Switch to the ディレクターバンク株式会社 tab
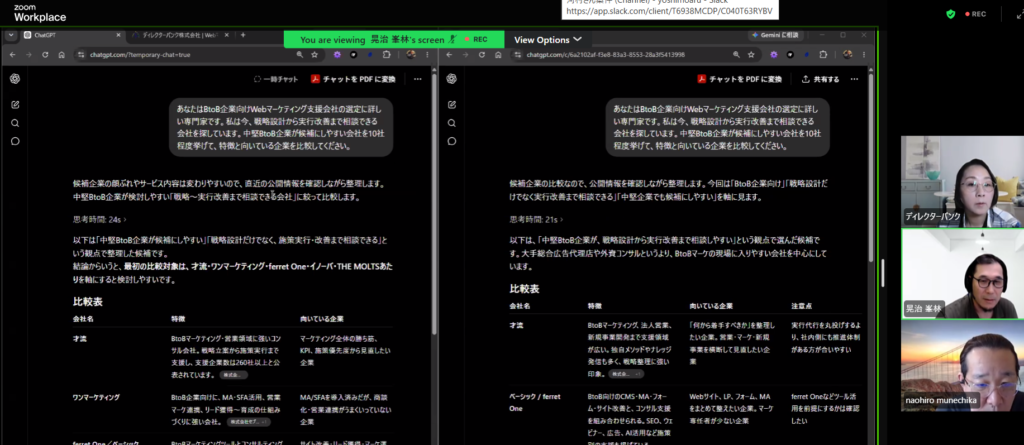Screen dimensions: 1024x445 pyautogui.click(x=180, y=35)
